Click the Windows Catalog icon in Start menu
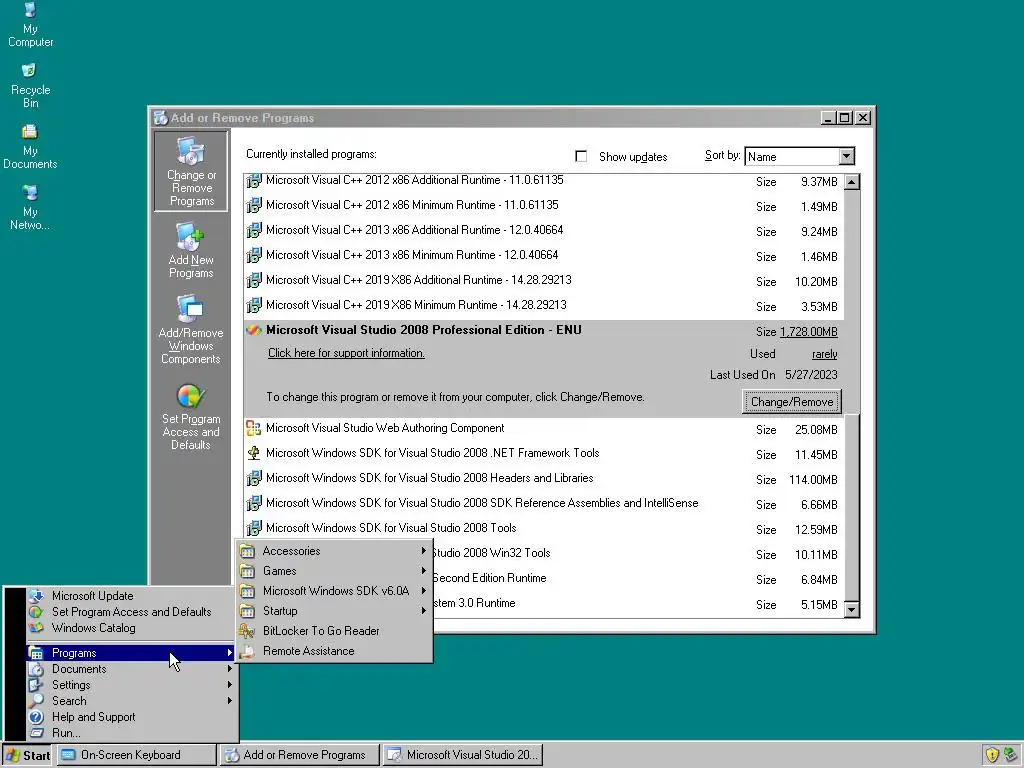 coord(36,628)
